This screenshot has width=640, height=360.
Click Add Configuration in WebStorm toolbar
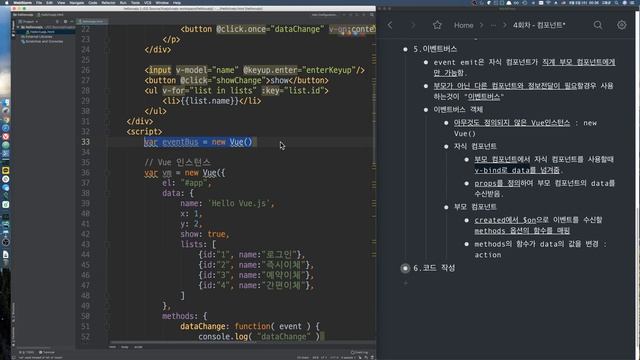click(324, 15)
